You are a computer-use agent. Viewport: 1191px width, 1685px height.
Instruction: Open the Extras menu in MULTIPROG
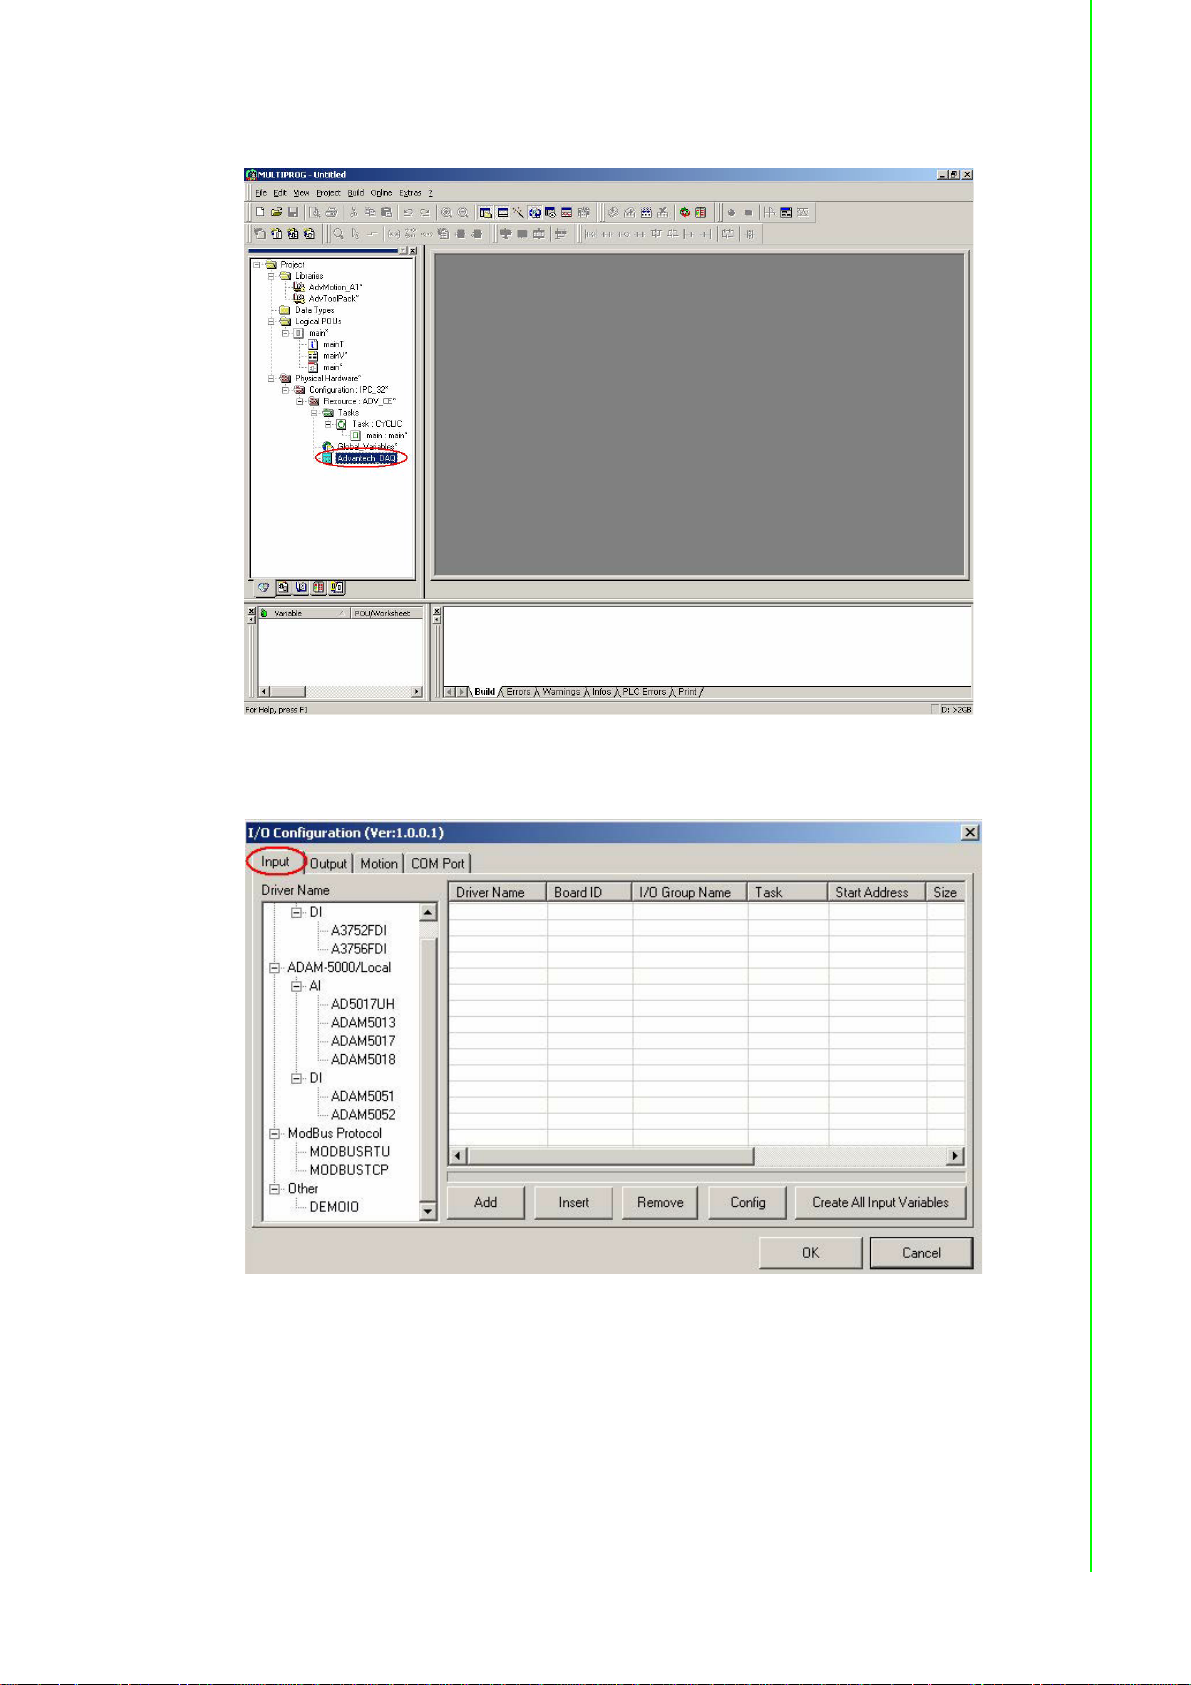point(410,193)
